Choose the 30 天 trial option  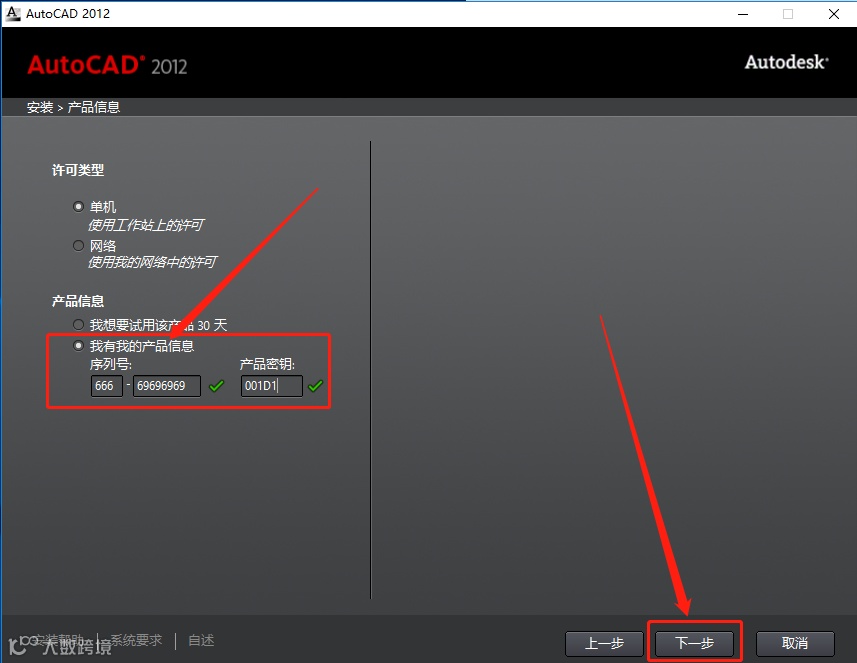pos(78,325)
